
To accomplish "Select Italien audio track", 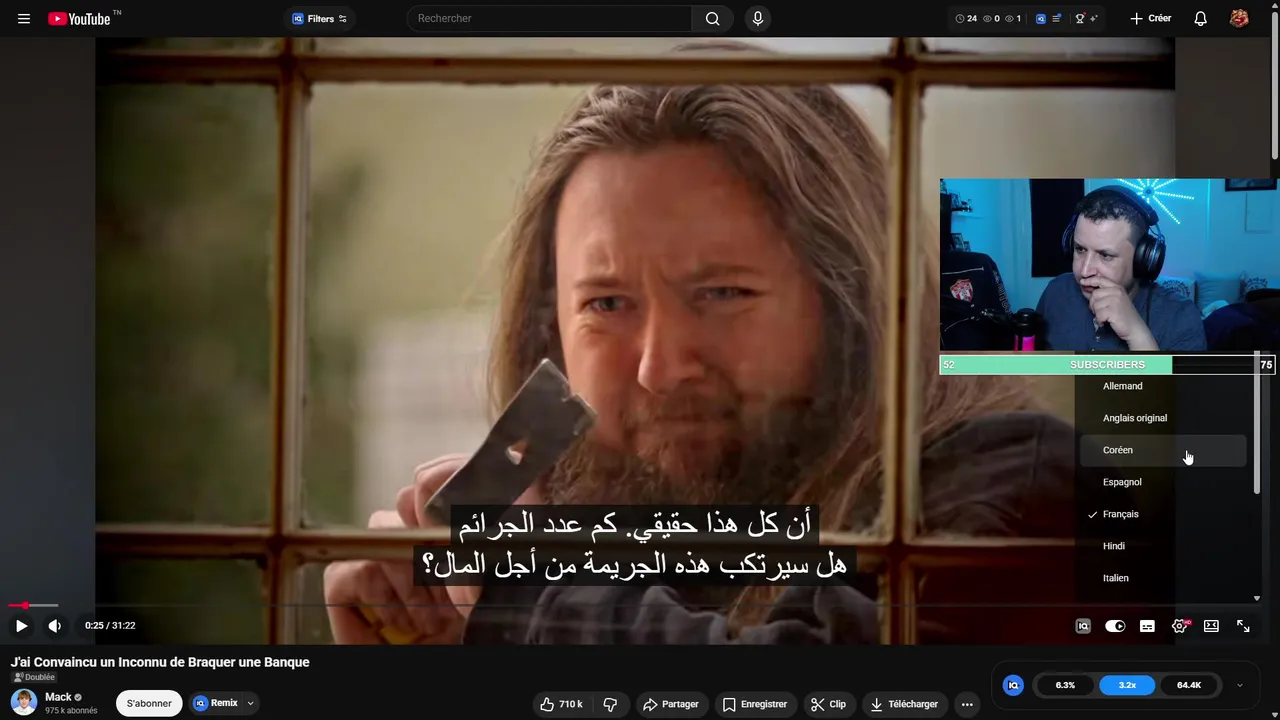I will [1163, 578].
